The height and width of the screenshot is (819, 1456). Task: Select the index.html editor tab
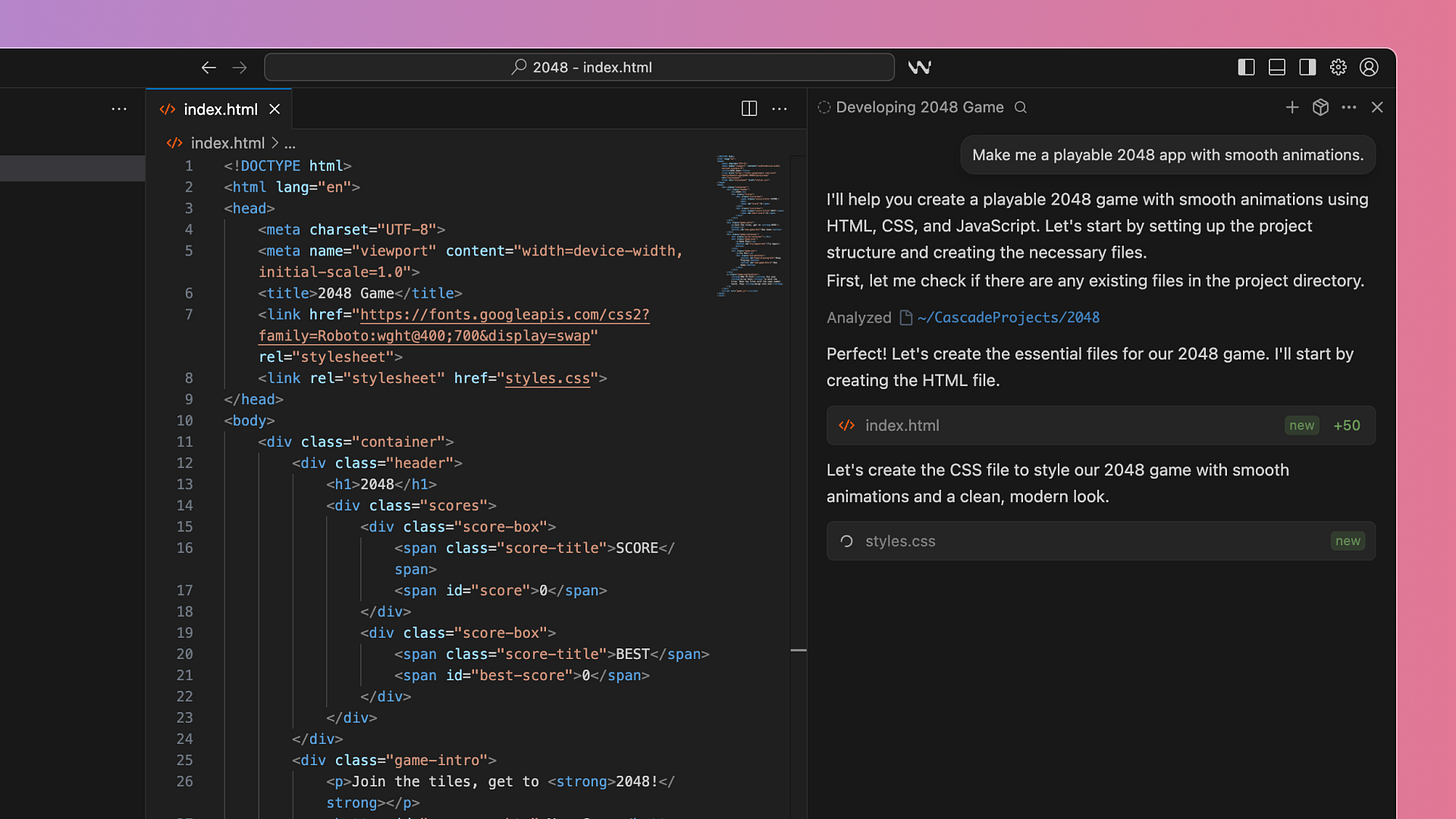click(x=219, y=108)
